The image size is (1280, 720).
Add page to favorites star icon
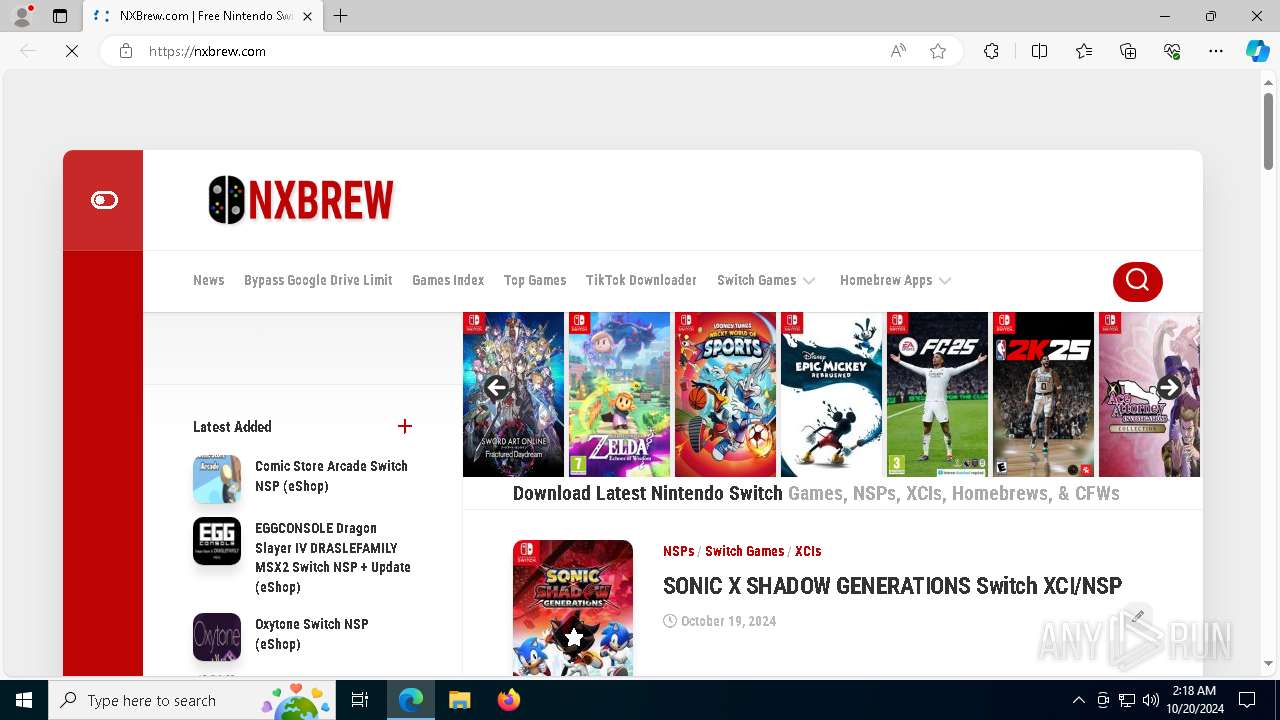(x=938, y=51)
